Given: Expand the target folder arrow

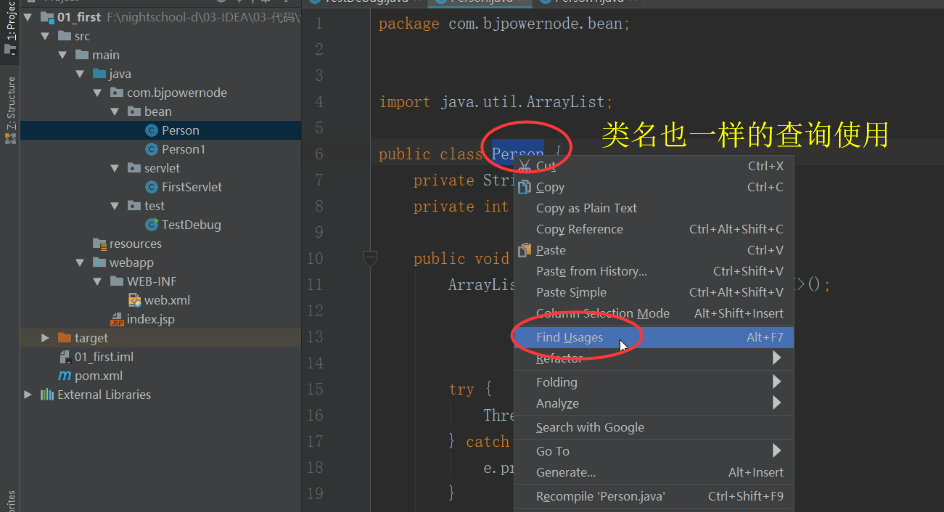Looking at the screenshot, I should tap(45, 338).
